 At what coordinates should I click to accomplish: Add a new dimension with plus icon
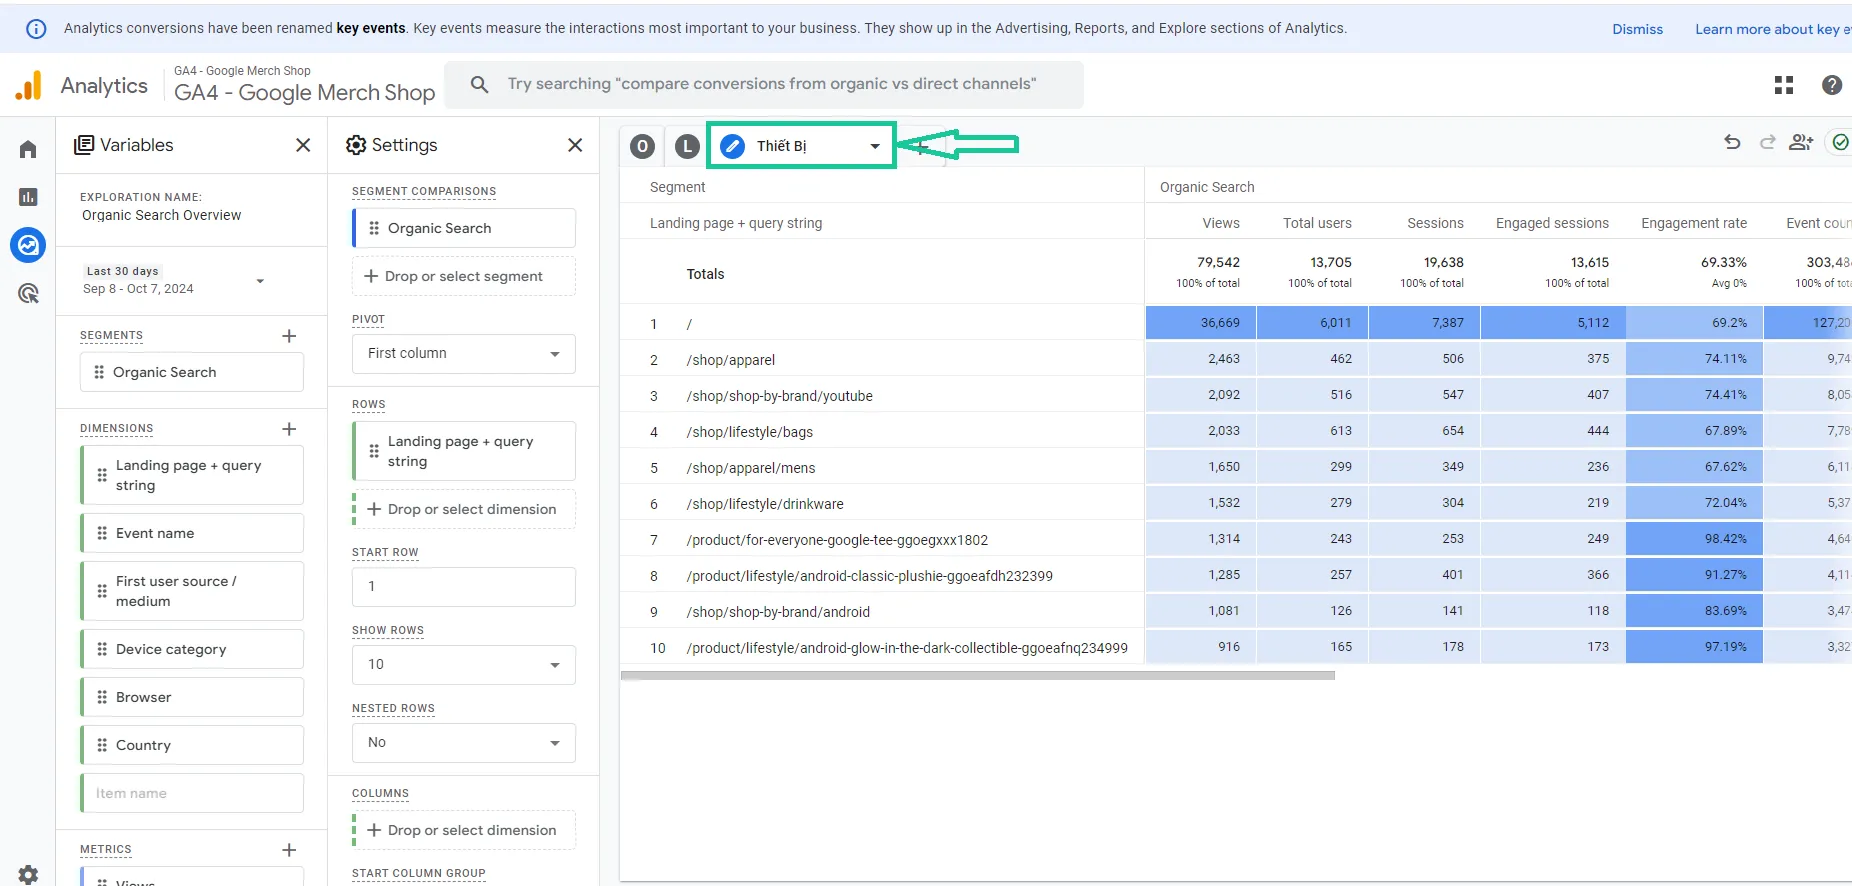click(x=289, y=429)
